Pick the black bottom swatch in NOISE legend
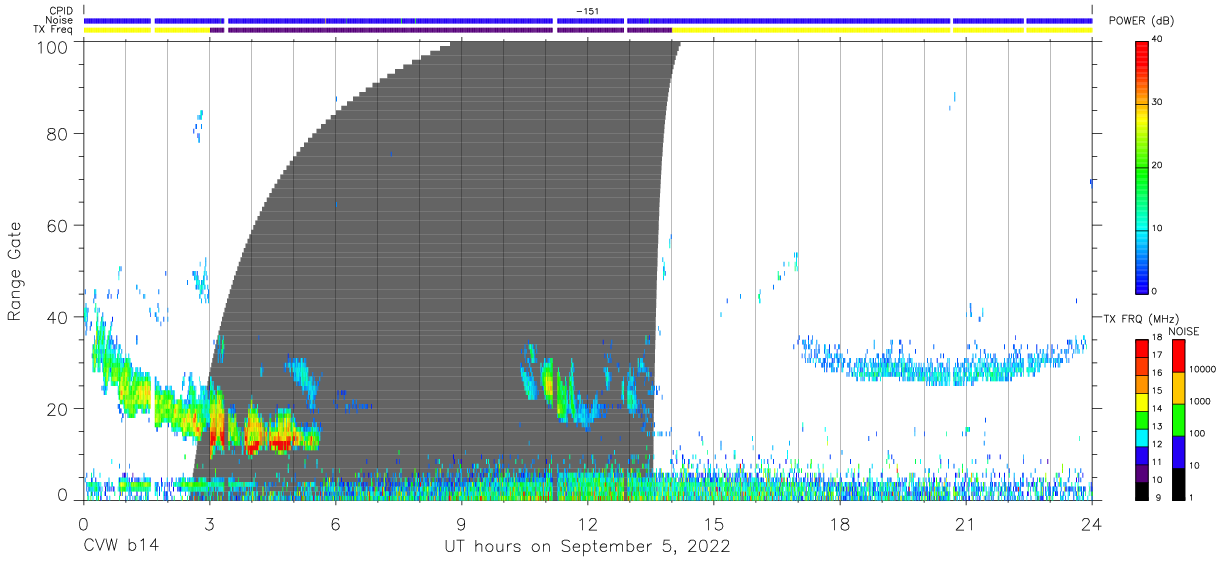The image size is (1228, 567). click(x=1178, y=484)
